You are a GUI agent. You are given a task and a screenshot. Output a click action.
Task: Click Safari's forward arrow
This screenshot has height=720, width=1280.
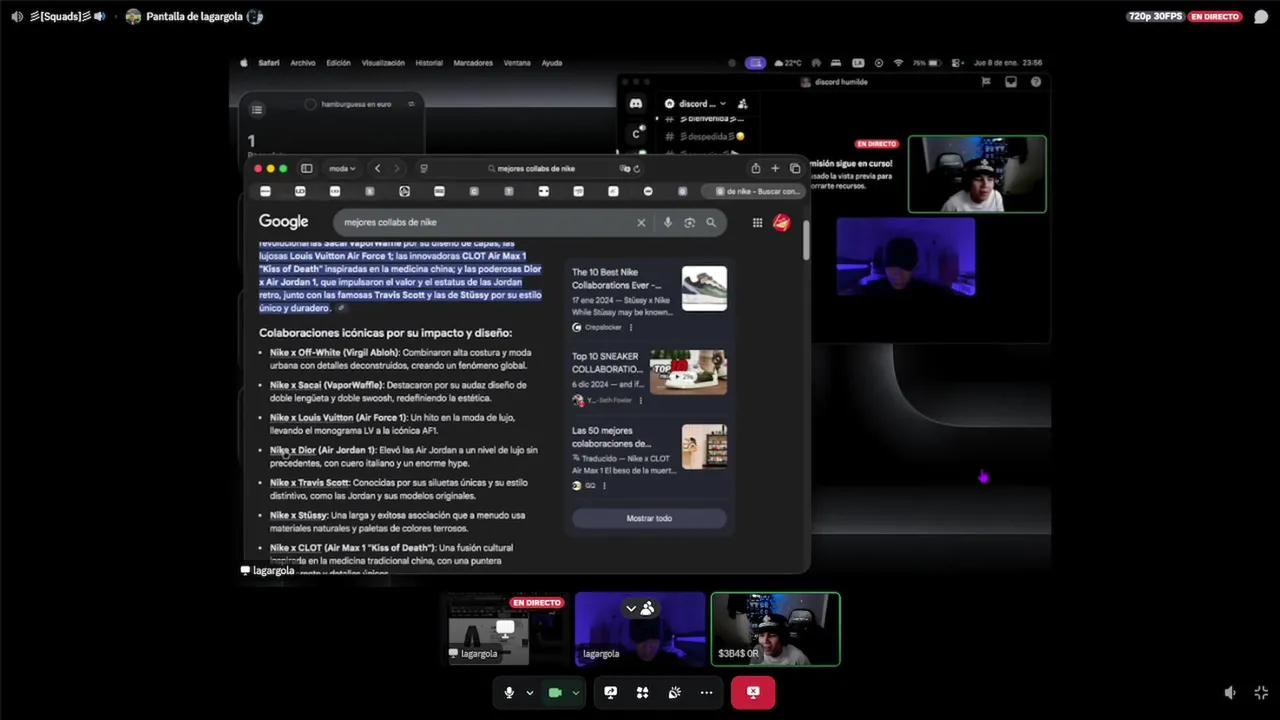tap(396, 168)
